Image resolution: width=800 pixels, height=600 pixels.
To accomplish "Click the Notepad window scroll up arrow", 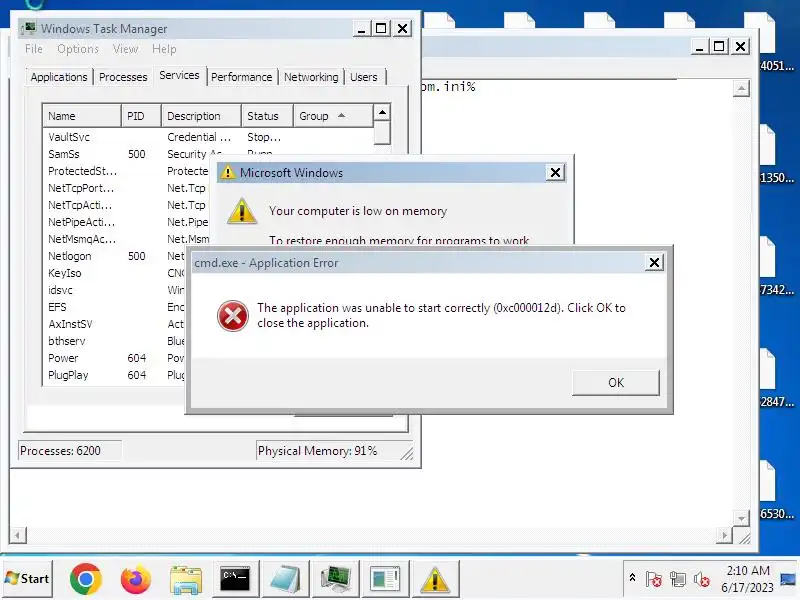I will pos(741,88).
